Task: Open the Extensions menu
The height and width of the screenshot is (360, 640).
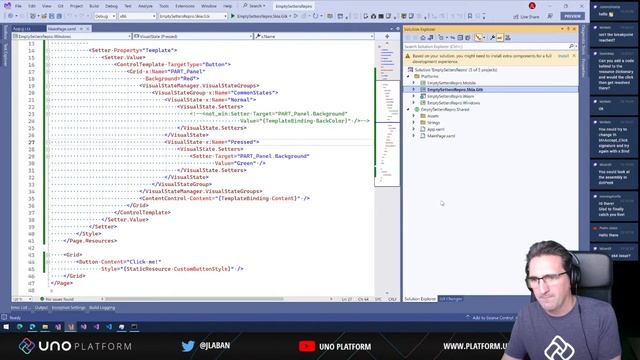Action: coord(184,6)
